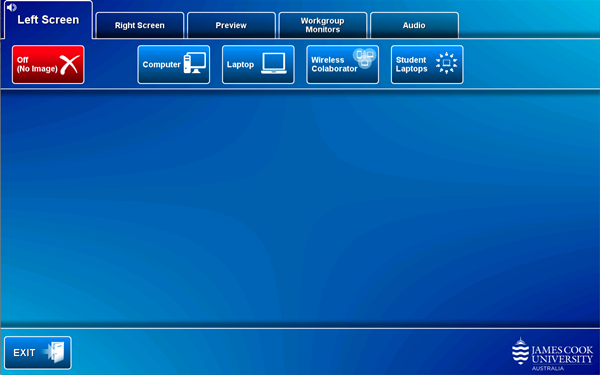Switch to the Right Screen tab
Viewport: 600px width, 375px height.
[140, 25]
